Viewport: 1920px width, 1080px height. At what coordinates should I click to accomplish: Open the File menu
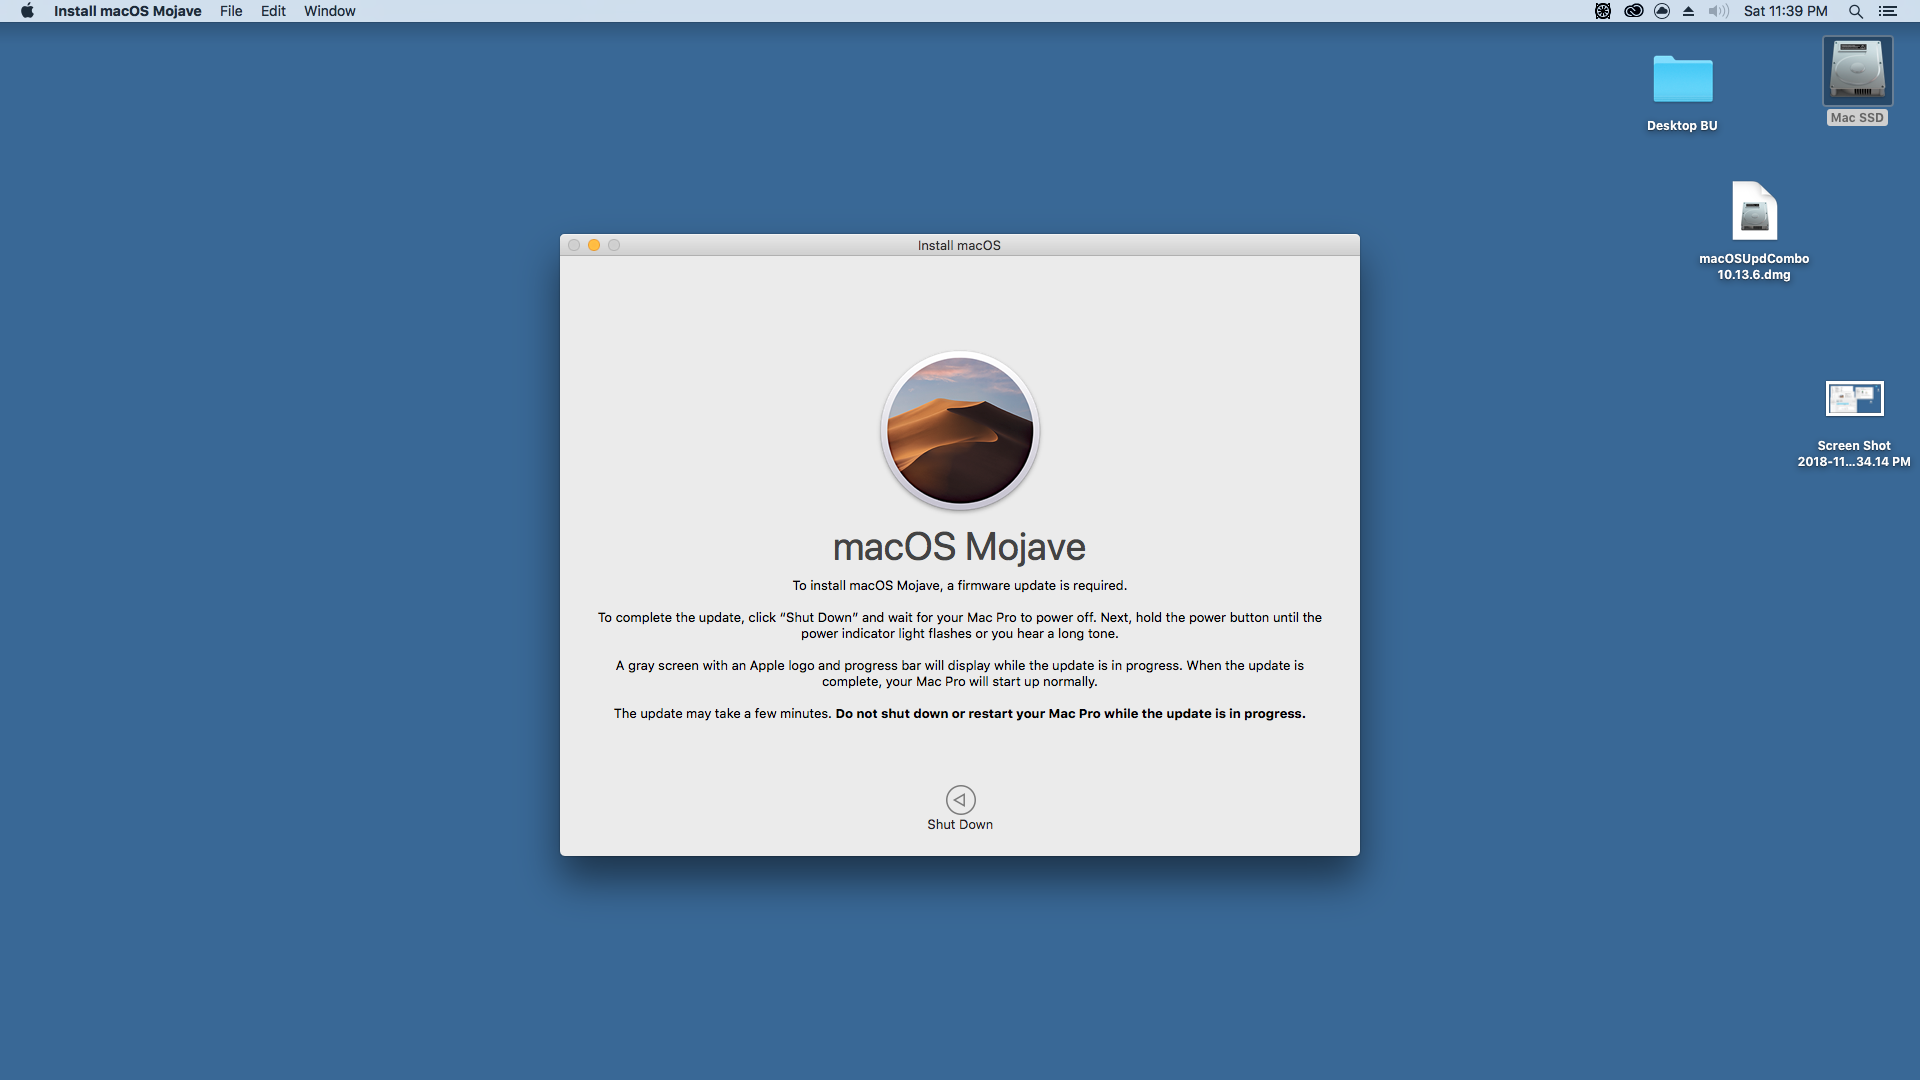click(x=231, y=11)
